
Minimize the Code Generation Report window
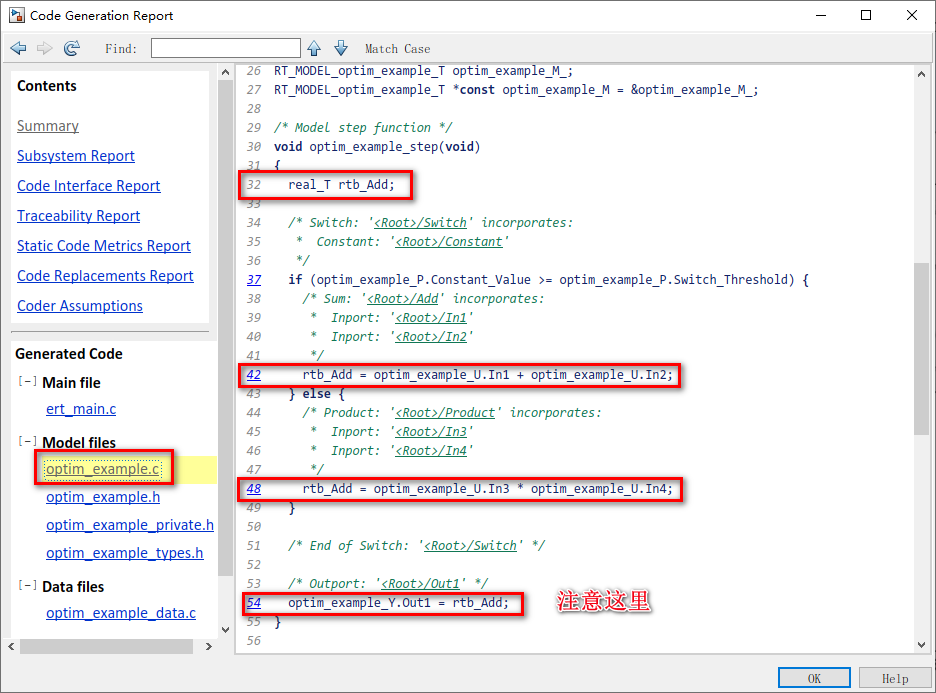click(821, 16)
